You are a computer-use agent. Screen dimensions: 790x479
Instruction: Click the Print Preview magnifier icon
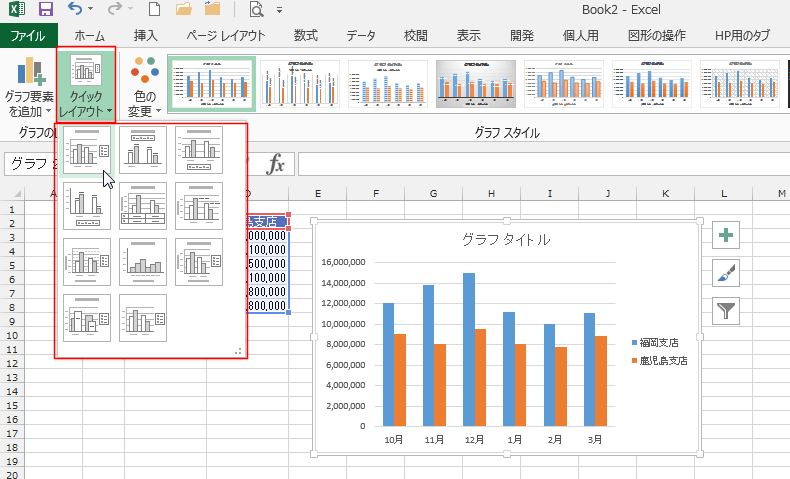pyautogui.click(x=256, y=10)
